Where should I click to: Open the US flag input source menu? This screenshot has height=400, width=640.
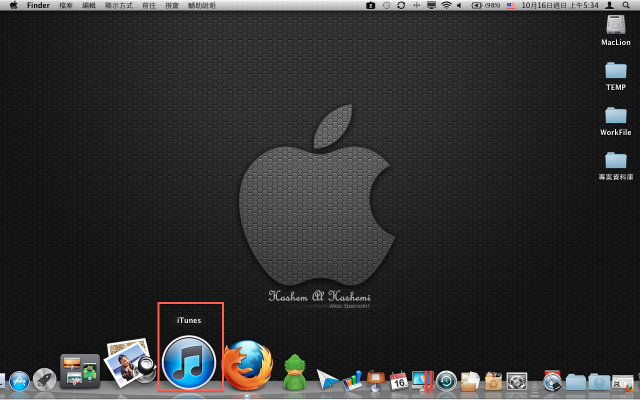[x=511, y=5]
